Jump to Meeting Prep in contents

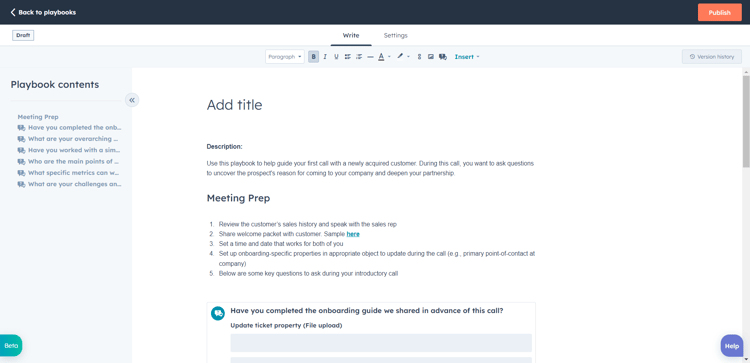click(38, 117)
